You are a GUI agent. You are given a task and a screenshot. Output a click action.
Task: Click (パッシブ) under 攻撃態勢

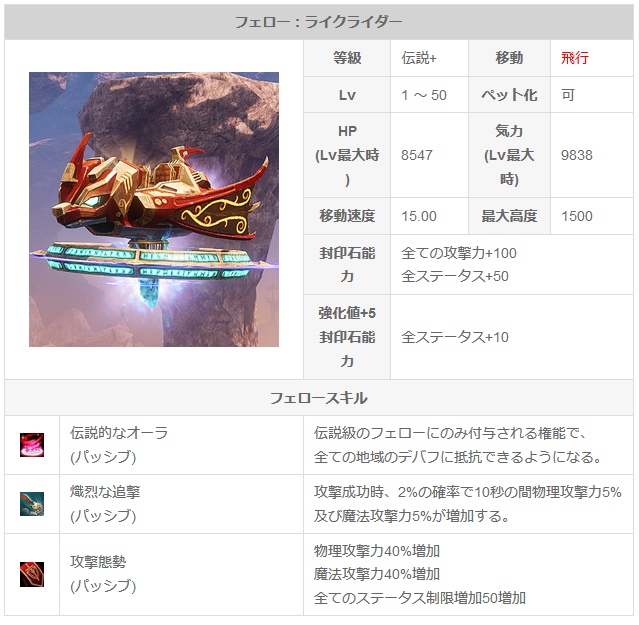(103, 586)
